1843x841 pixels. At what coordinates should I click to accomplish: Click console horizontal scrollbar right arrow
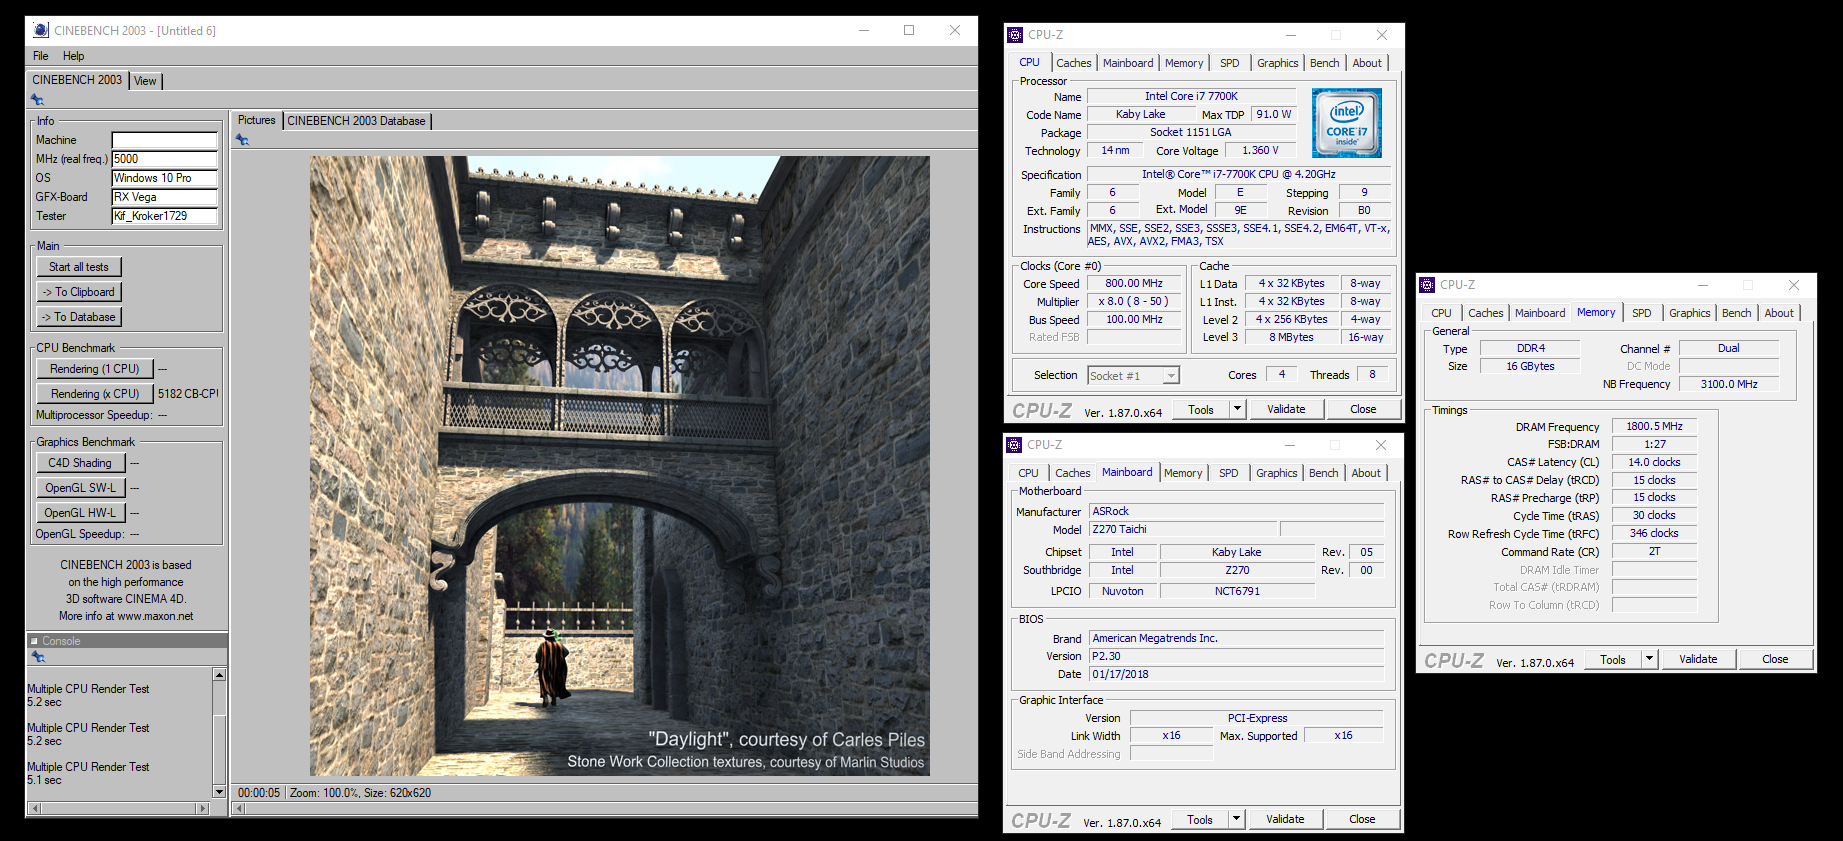[x=204, y=808]
